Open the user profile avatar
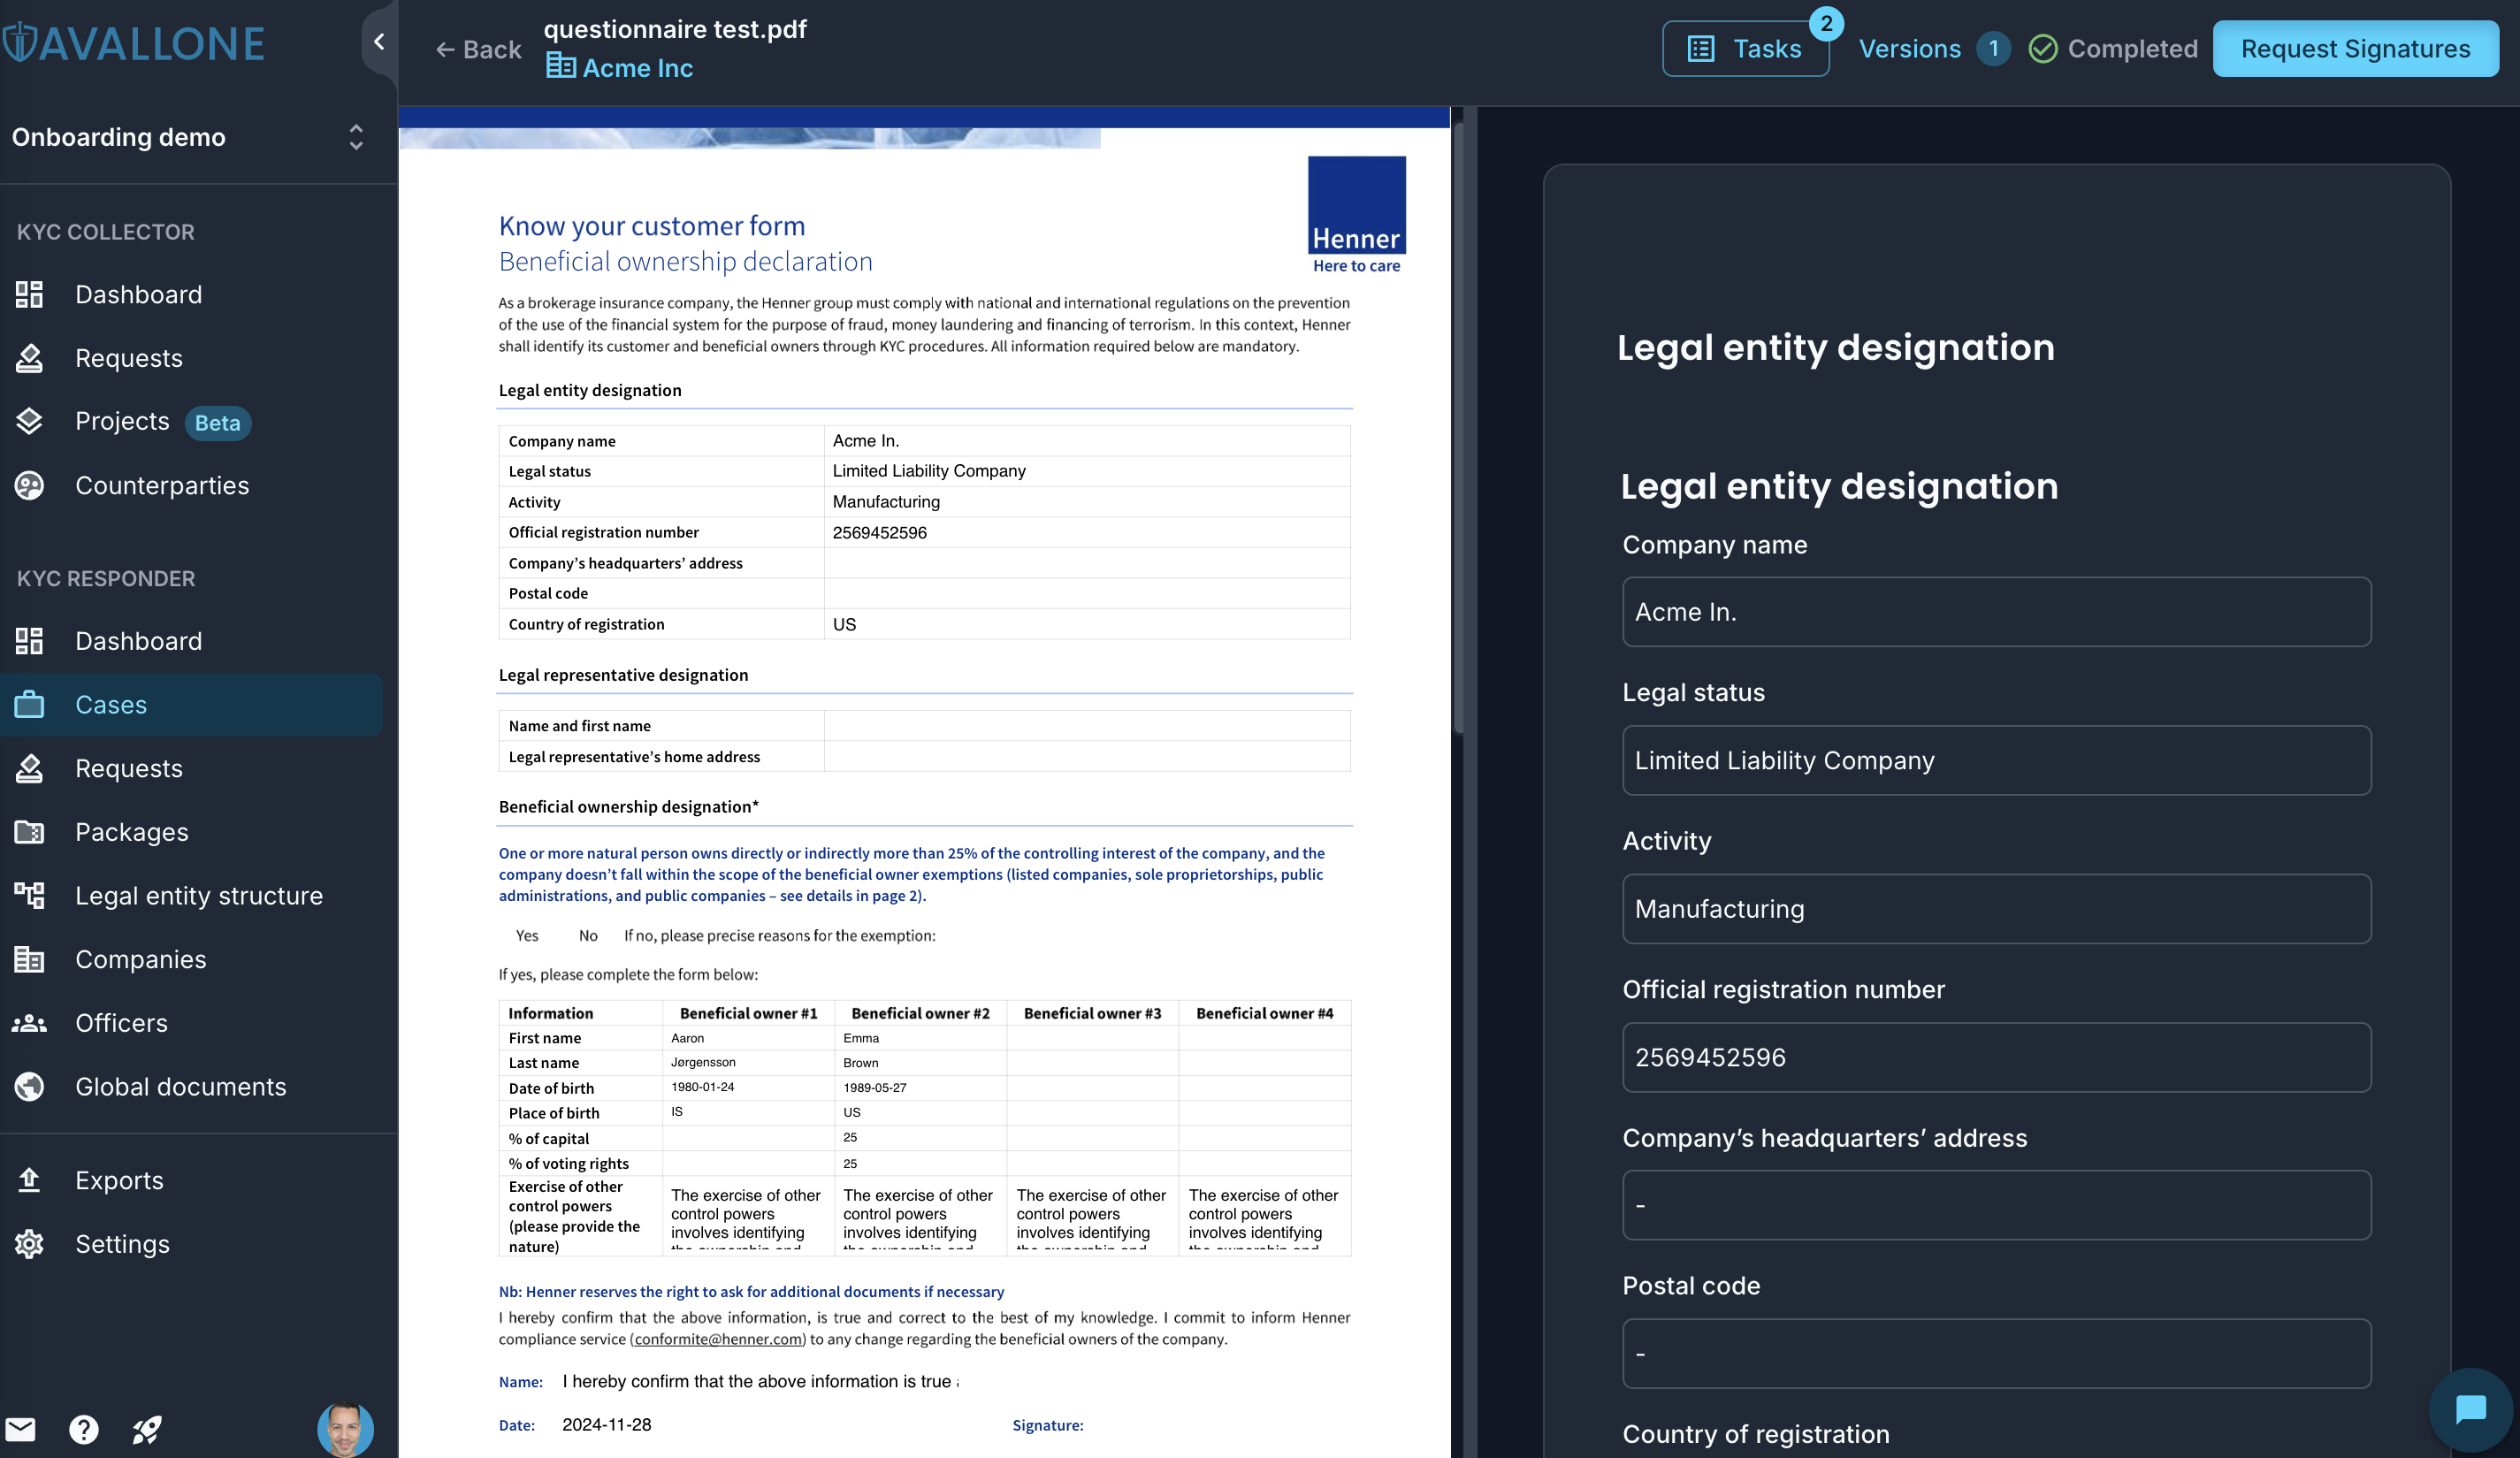The height and width of the screenshot is (1458, 2520). 345,1429
